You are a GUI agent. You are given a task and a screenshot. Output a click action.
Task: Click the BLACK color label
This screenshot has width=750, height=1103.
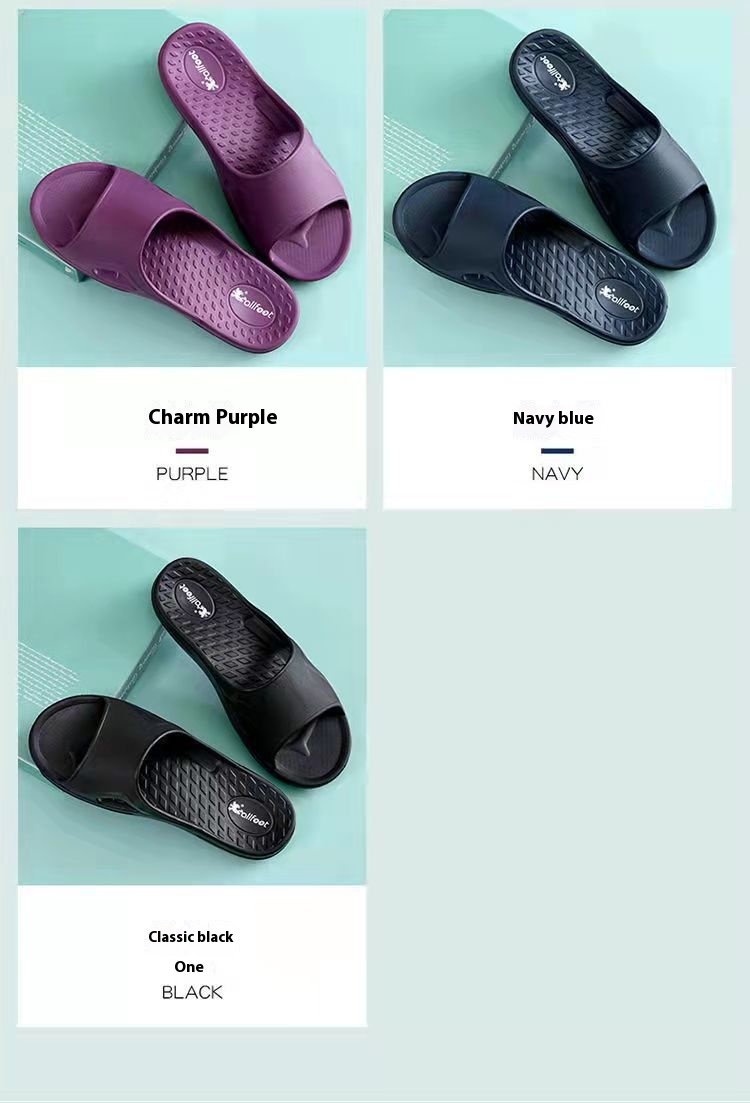point(192,993)
